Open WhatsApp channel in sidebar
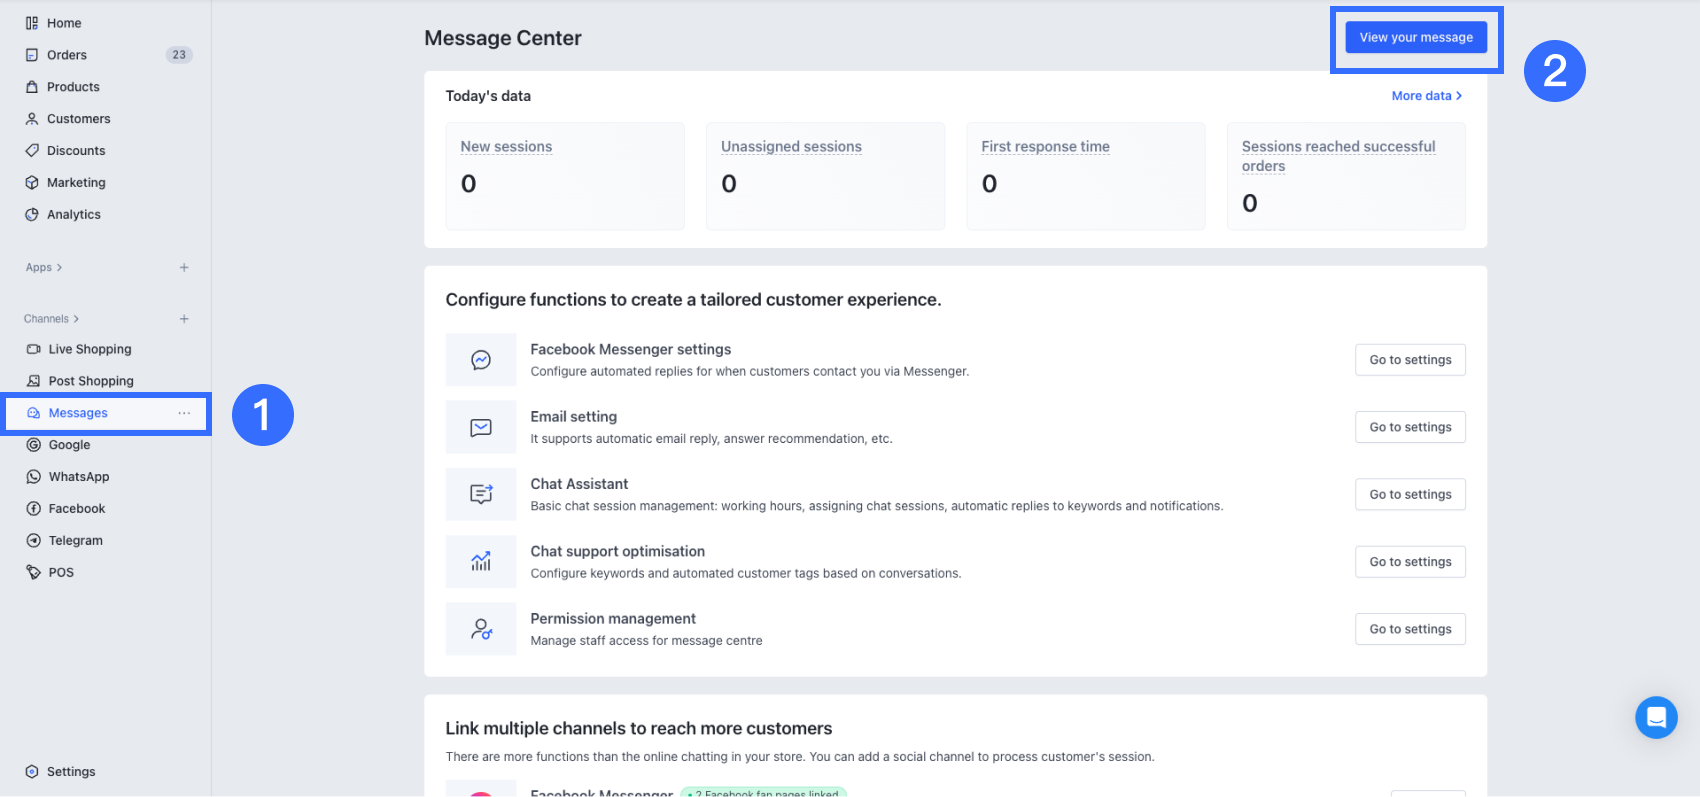 click(x=79, y=477)
